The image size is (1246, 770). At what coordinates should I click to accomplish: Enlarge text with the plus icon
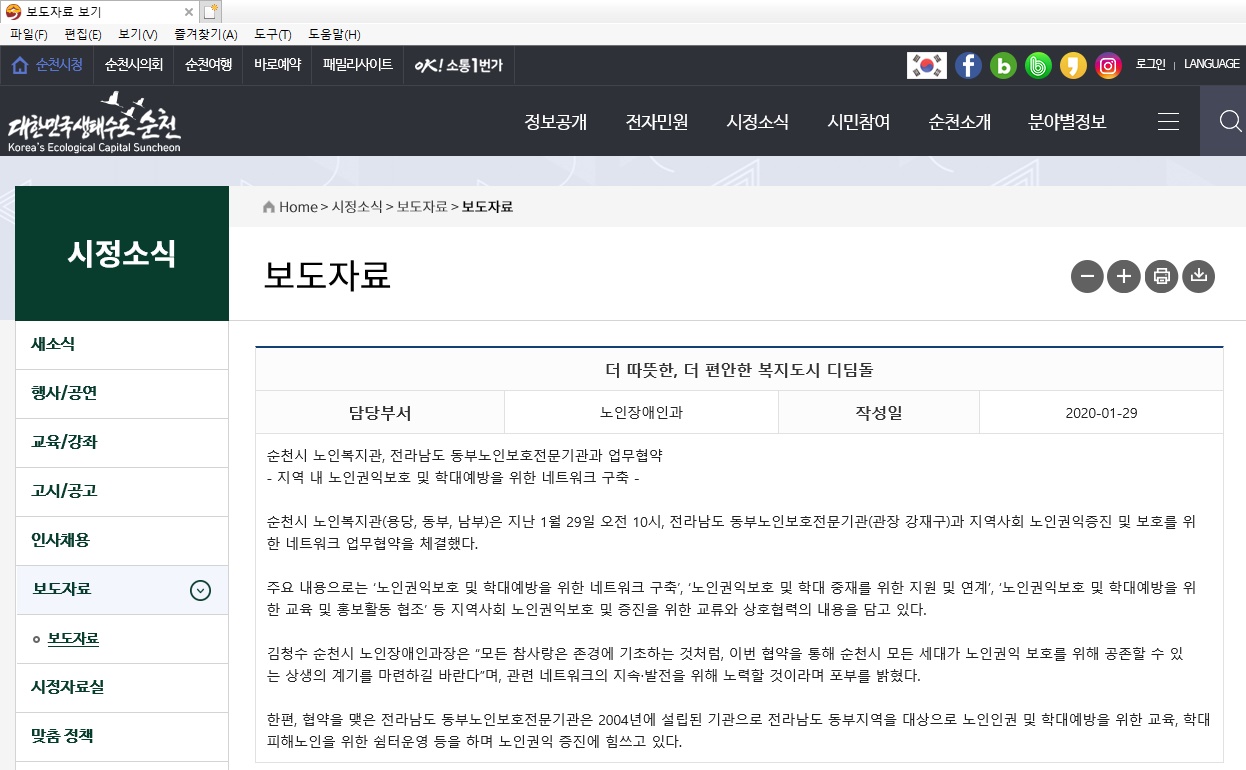(x=1123, y=276)
